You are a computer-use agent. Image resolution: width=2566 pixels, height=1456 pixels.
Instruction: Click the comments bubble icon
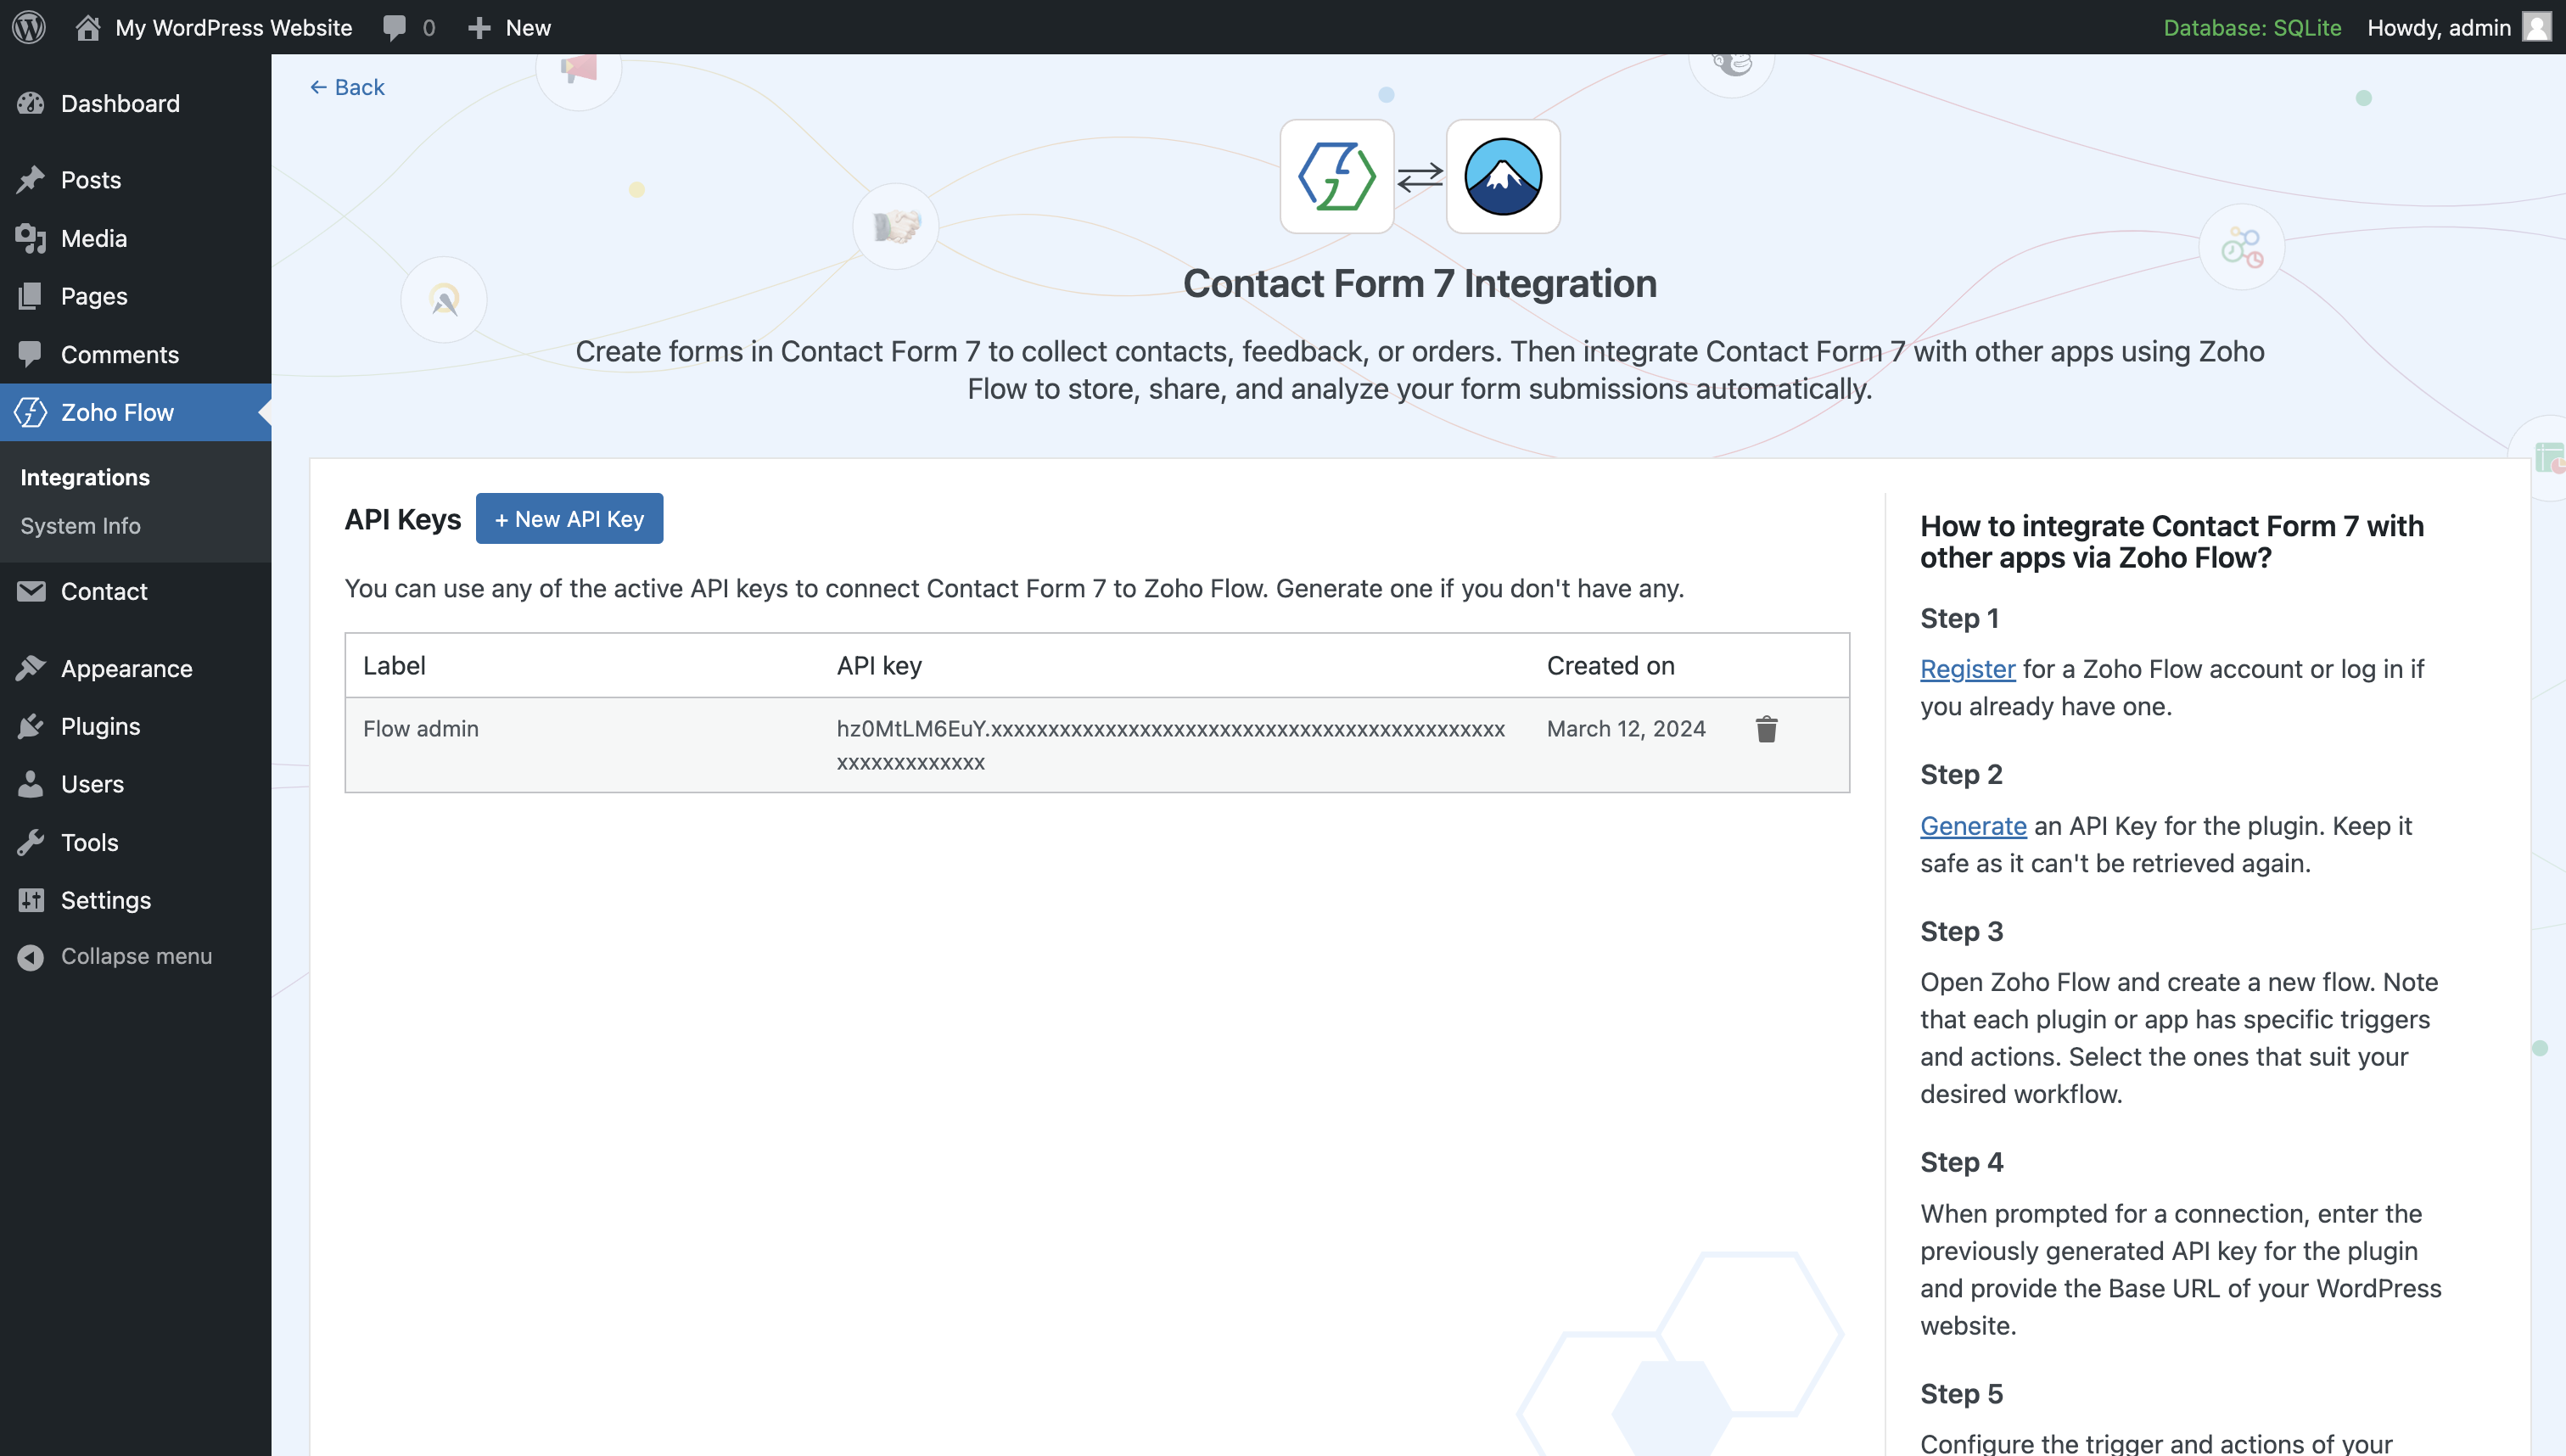[x=391, y=26]
